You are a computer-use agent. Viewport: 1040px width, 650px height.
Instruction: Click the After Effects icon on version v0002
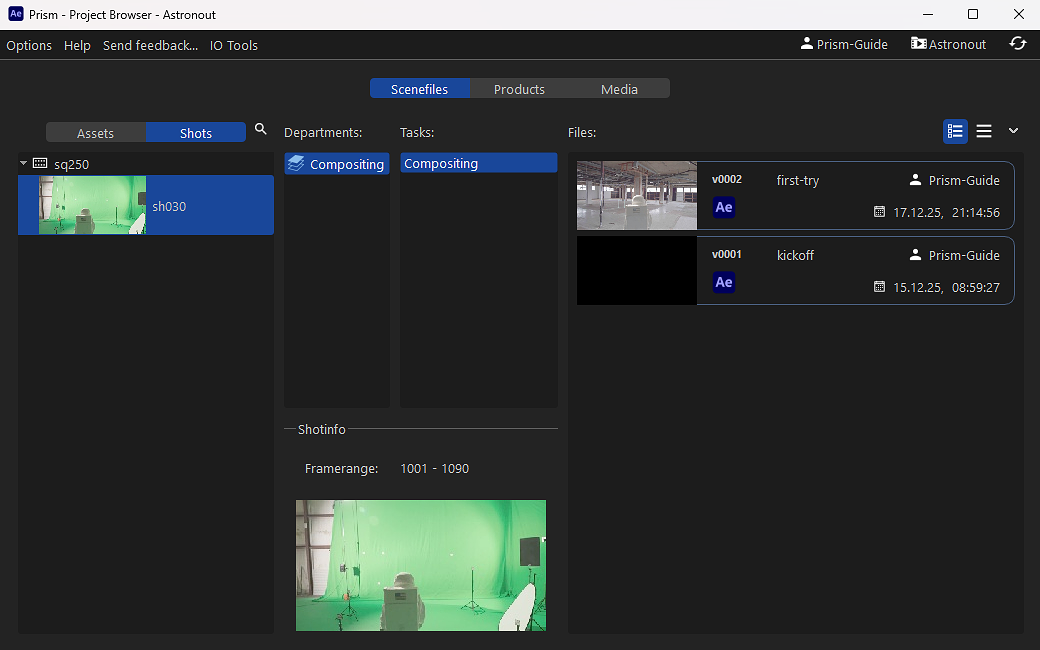(723, 207)
